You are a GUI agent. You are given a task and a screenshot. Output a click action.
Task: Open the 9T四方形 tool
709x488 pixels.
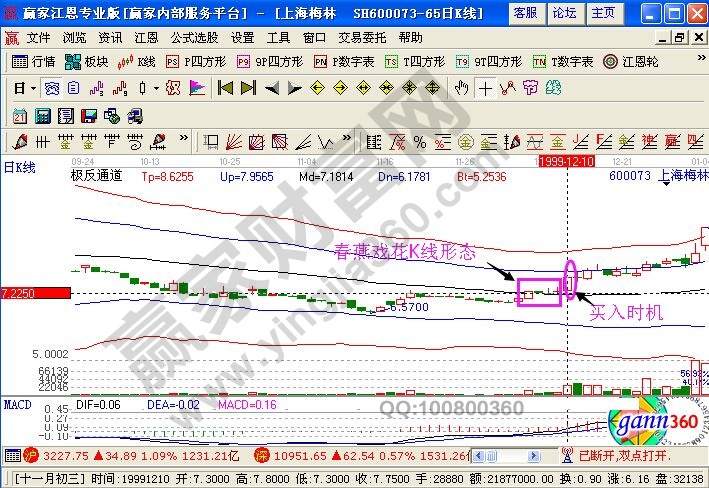point(489,62)
